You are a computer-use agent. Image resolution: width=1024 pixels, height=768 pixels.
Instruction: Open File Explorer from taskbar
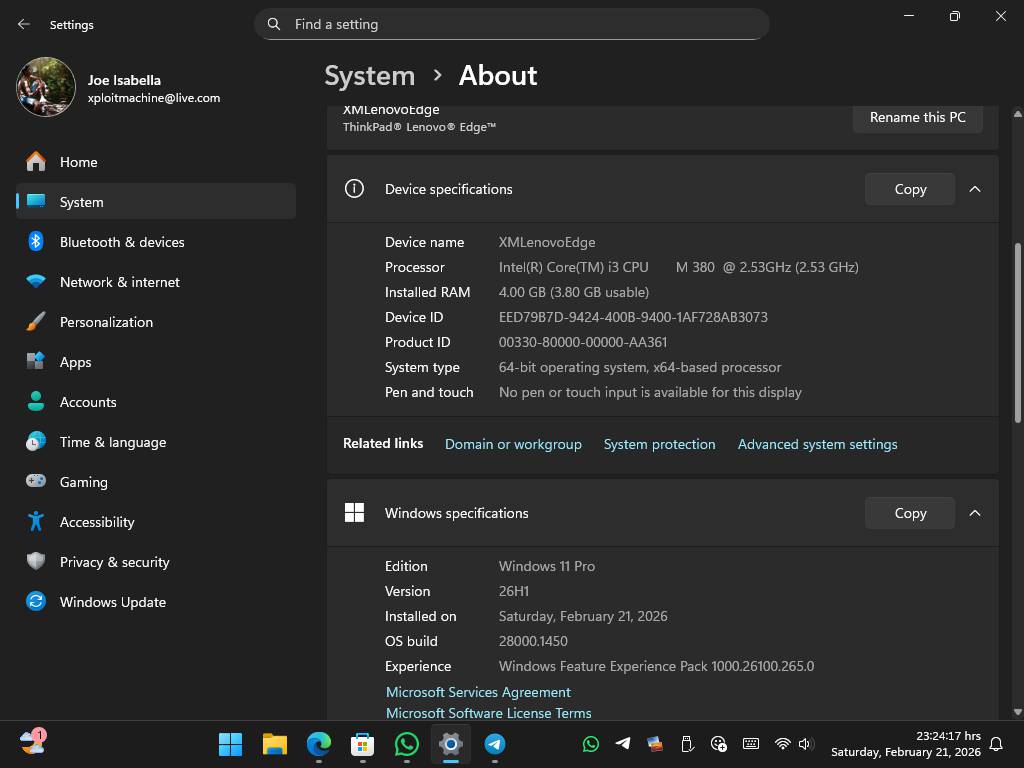coord(274,744)
